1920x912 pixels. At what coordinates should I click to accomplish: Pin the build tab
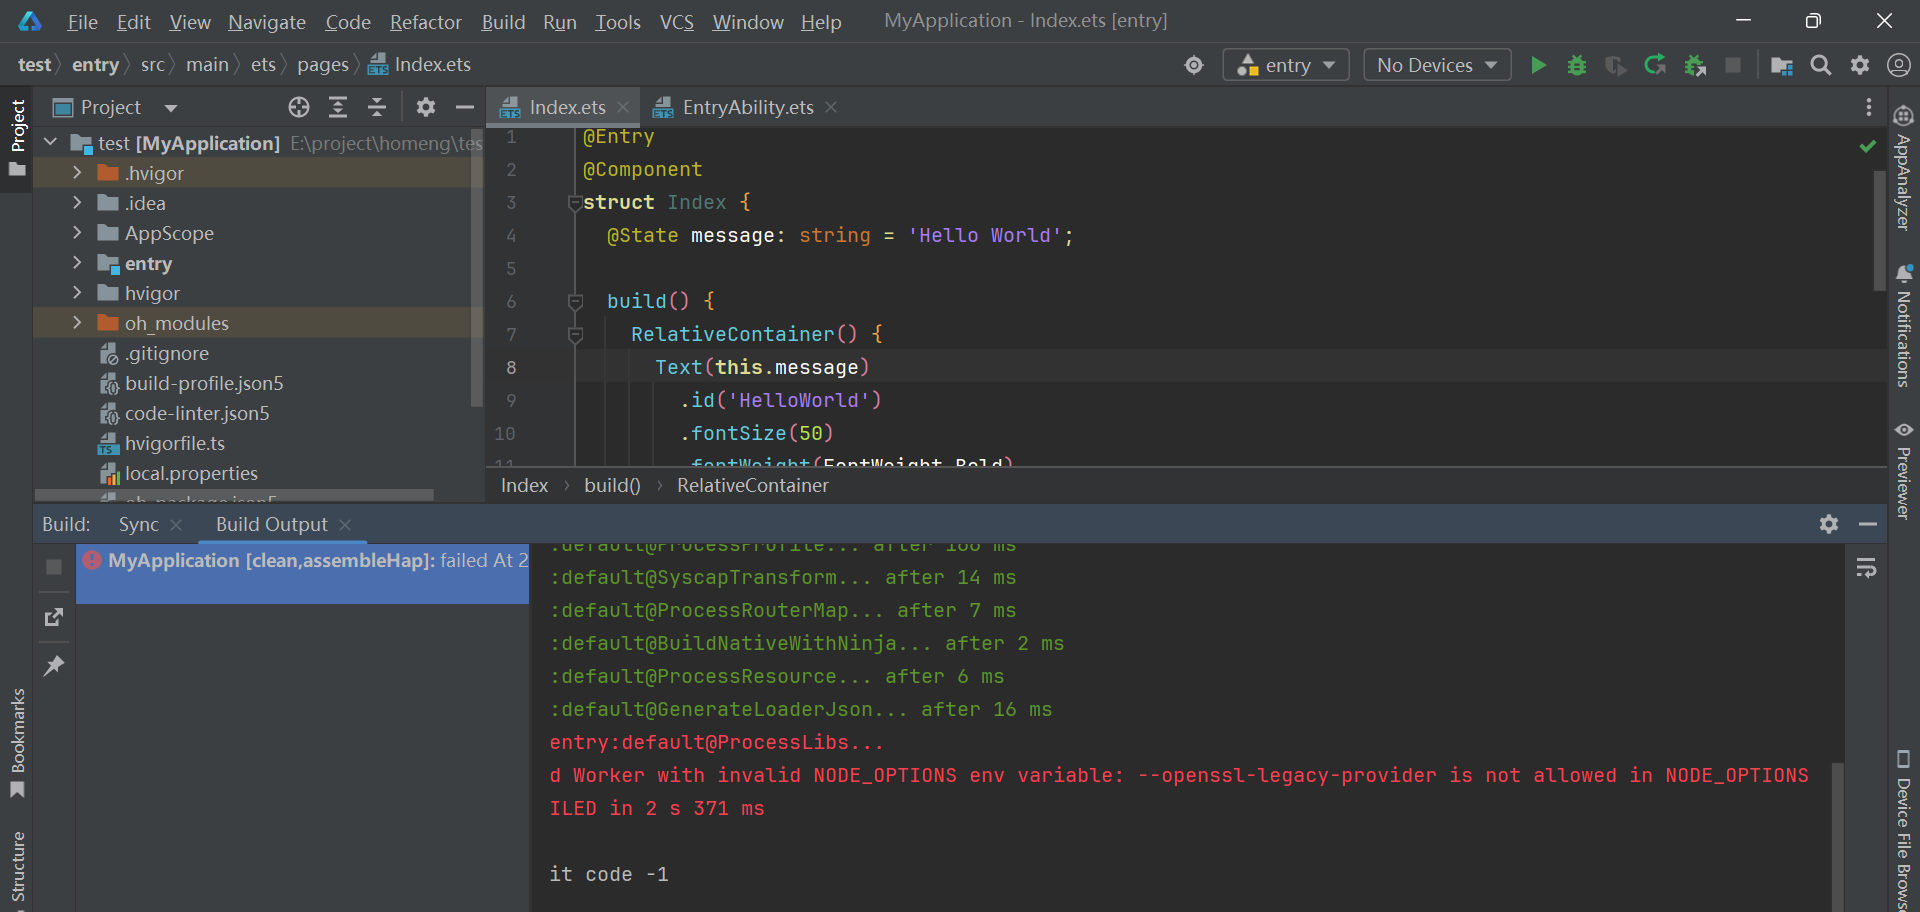coord(54,665)
